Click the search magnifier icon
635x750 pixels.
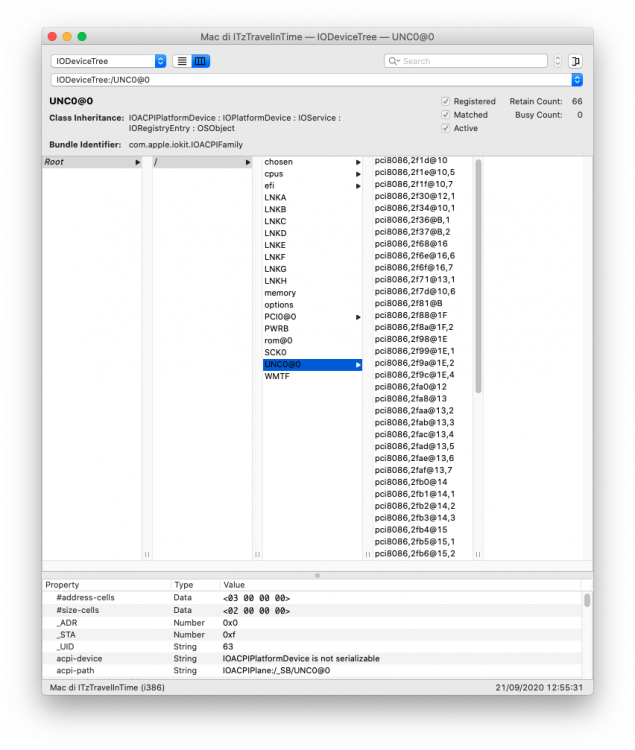[x=394, y=61]
